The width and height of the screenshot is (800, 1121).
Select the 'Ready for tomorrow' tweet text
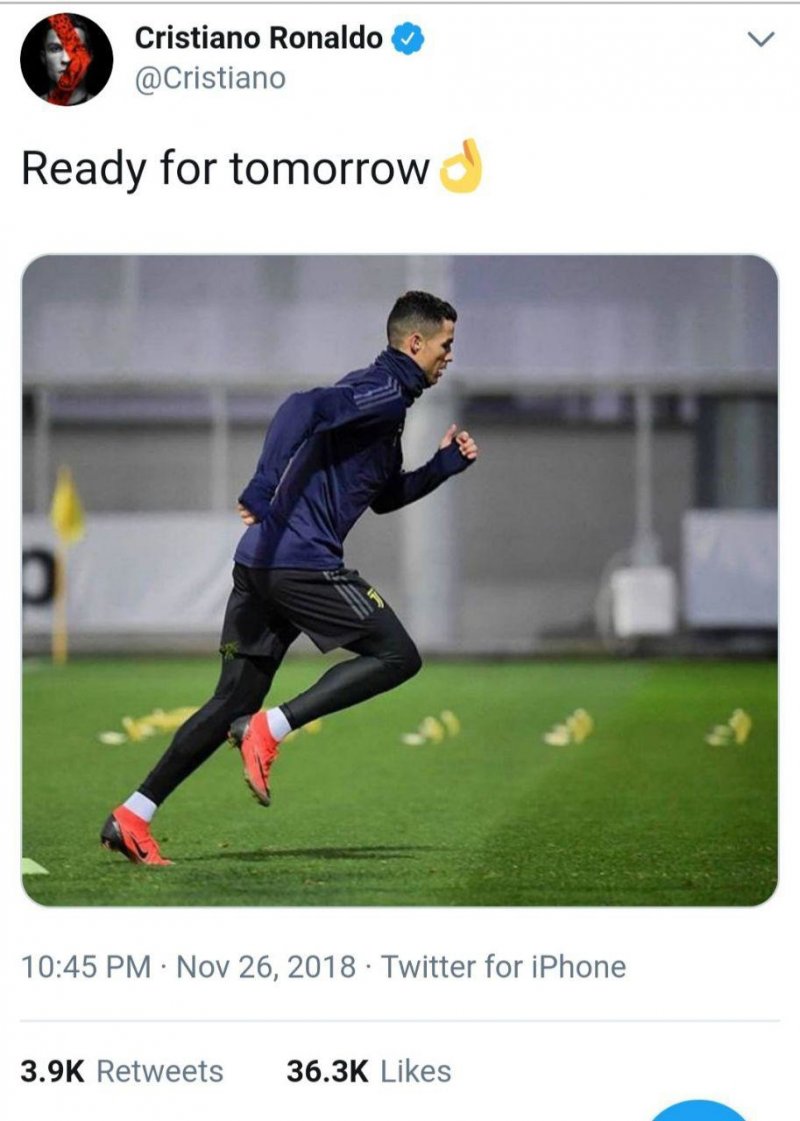coord(225,169)
